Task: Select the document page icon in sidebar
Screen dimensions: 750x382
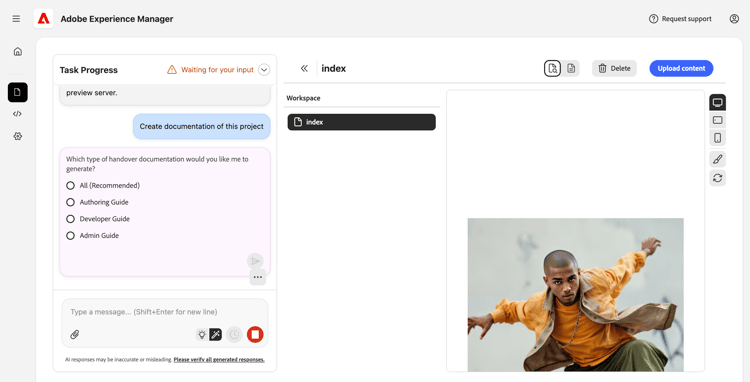Action: point(18,92)
